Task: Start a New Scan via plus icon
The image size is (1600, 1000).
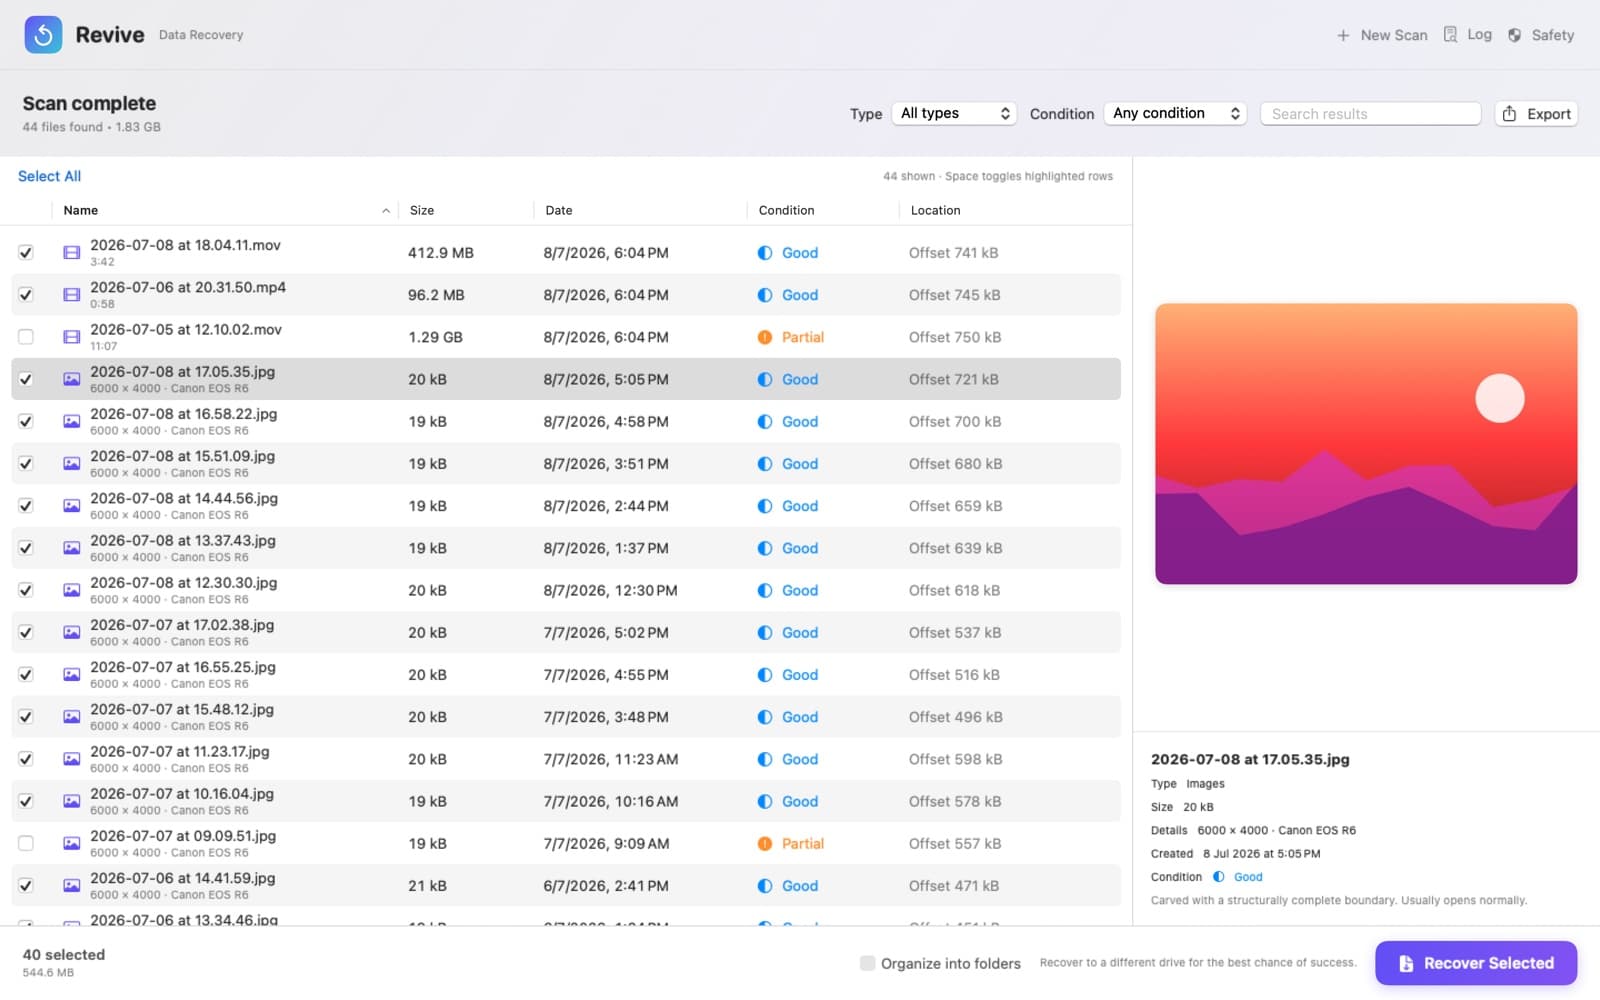Action: pos(1343,35)
